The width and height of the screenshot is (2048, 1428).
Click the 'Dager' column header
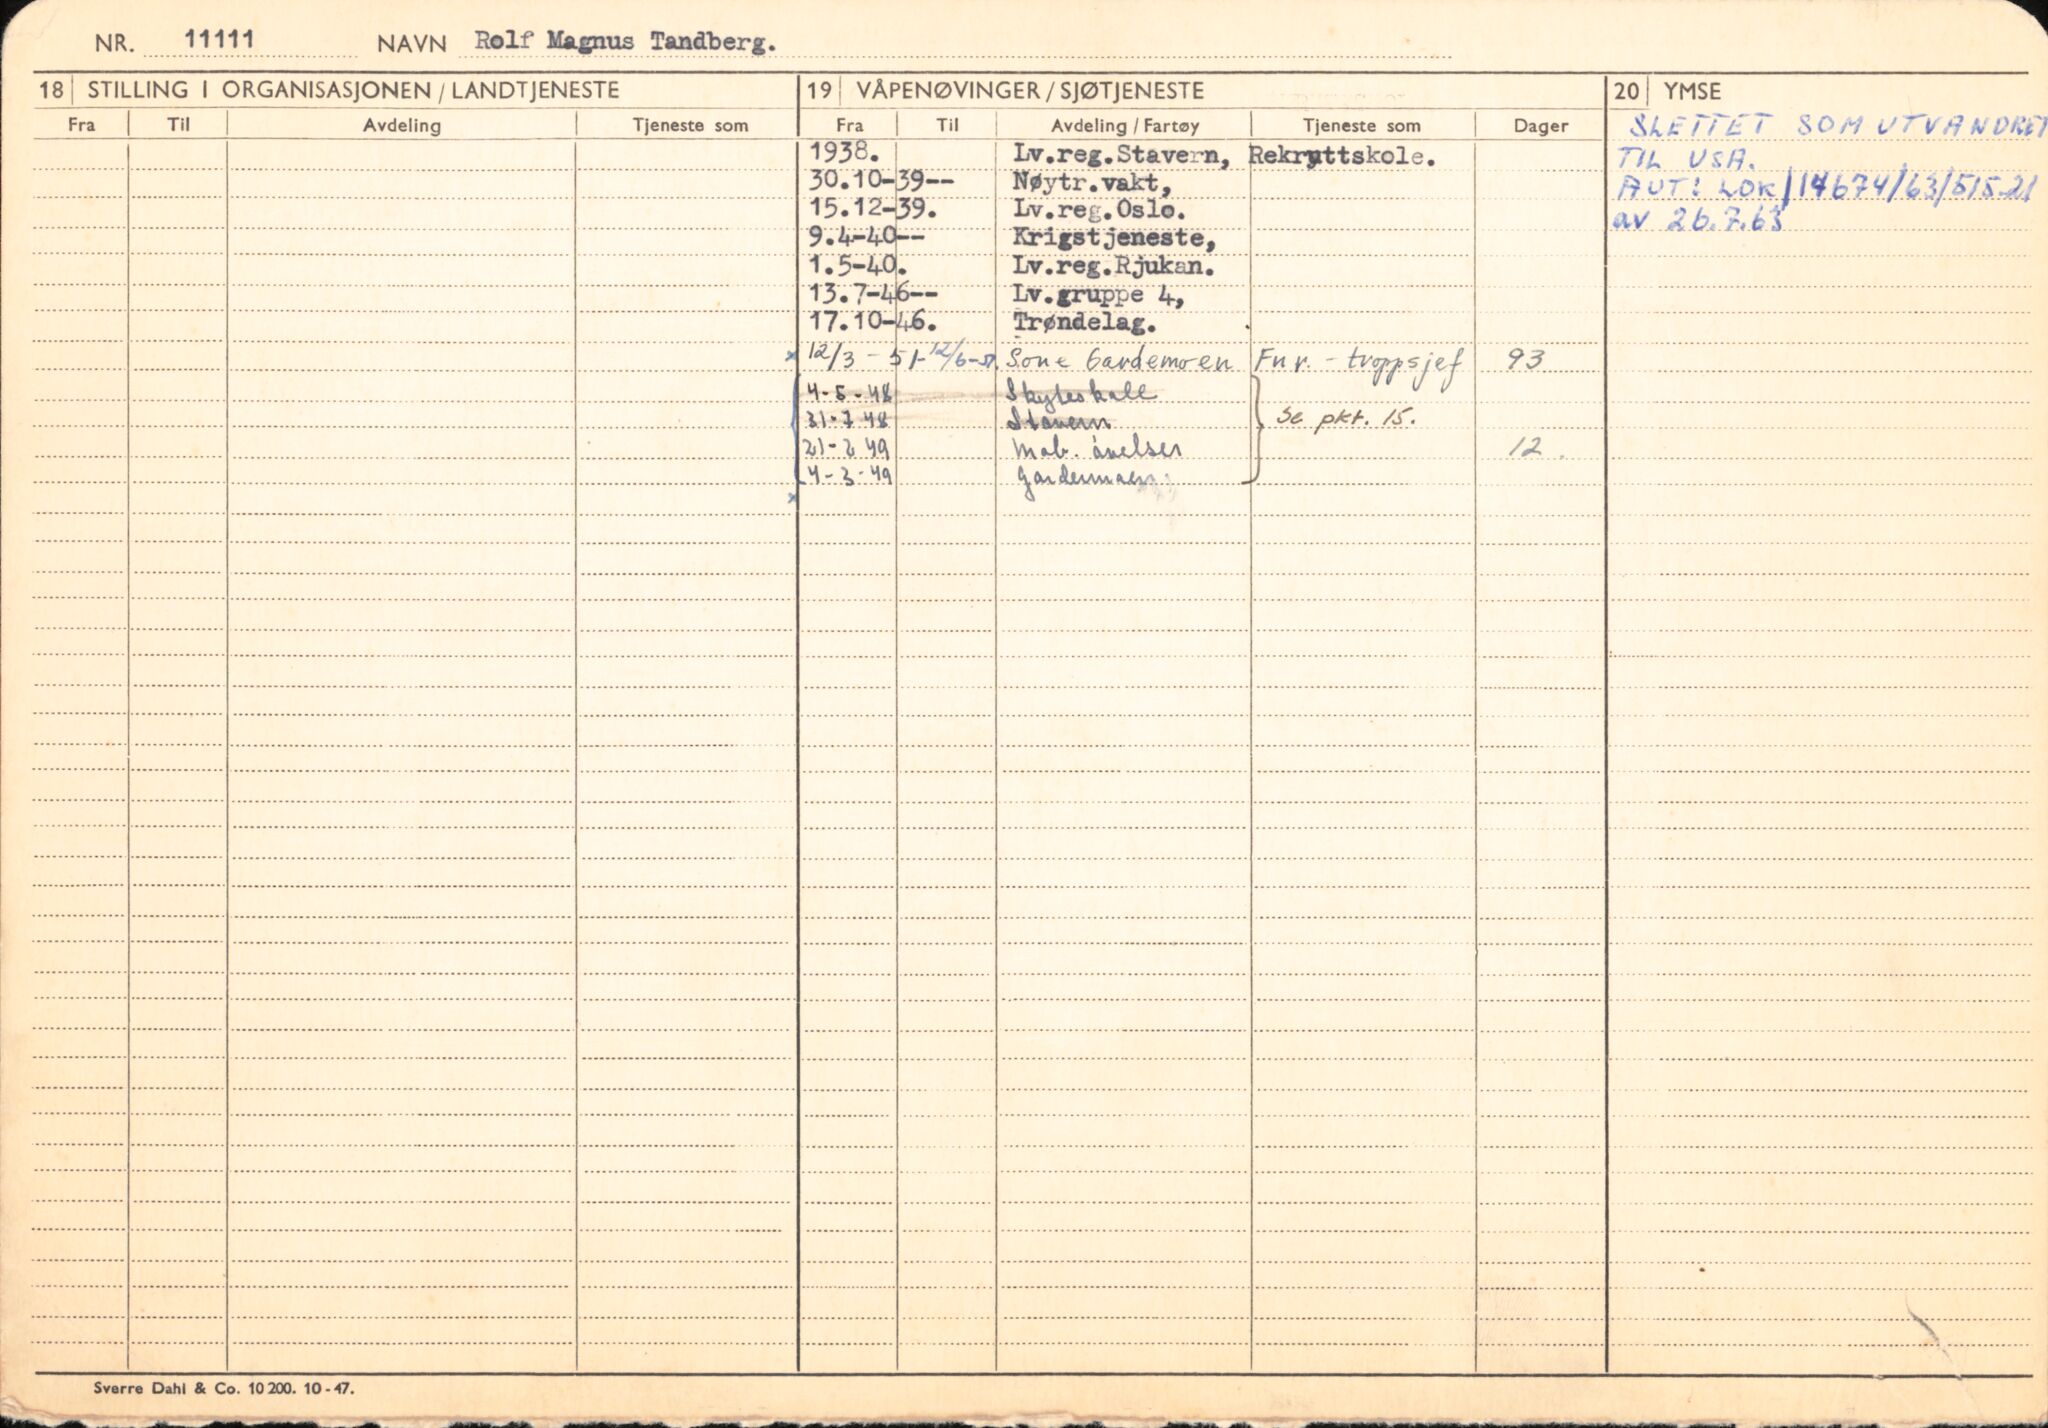tap(1541, 125)
